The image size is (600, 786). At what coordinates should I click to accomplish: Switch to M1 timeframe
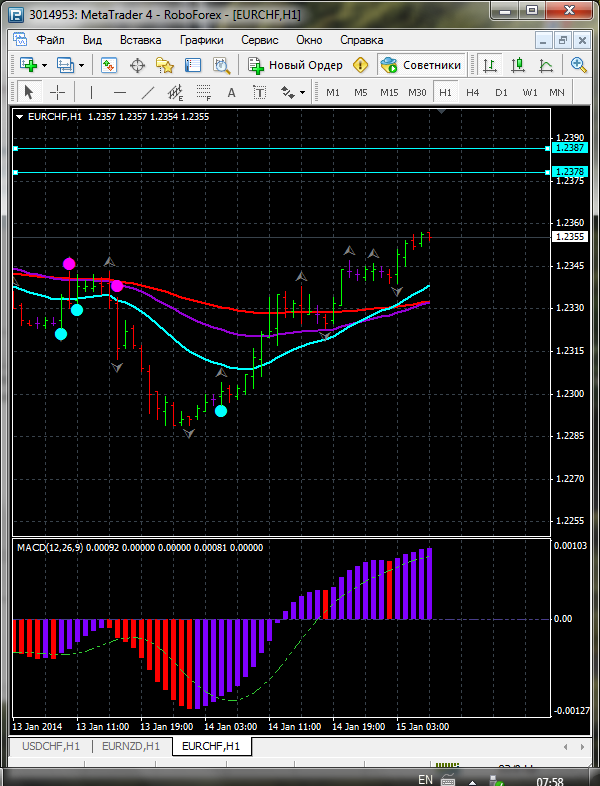tap(333, 92)
